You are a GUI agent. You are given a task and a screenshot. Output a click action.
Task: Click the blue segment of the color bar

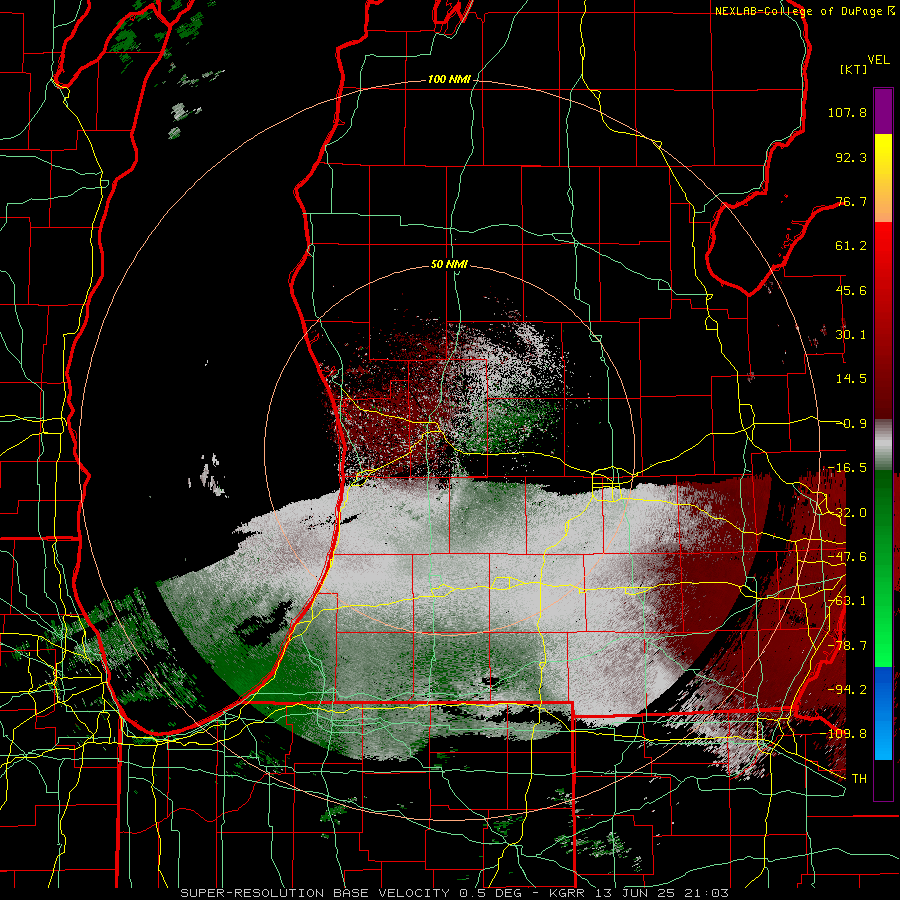coord(883,713)
